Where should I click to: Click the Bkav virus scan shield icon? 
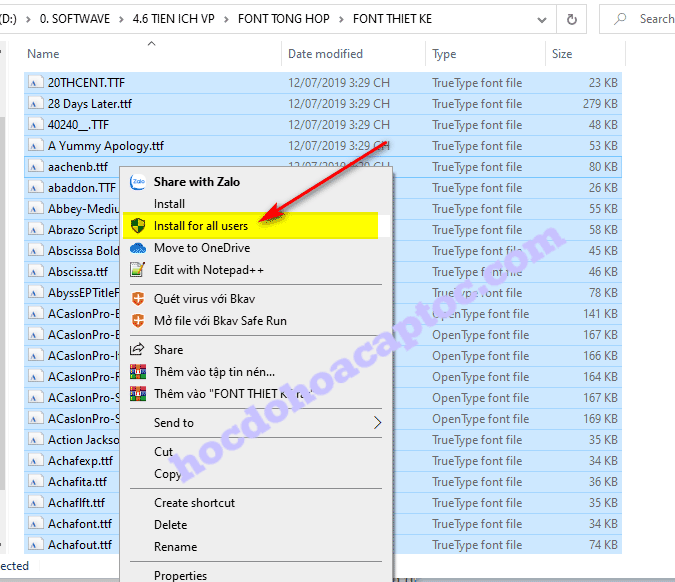[138, 299]
